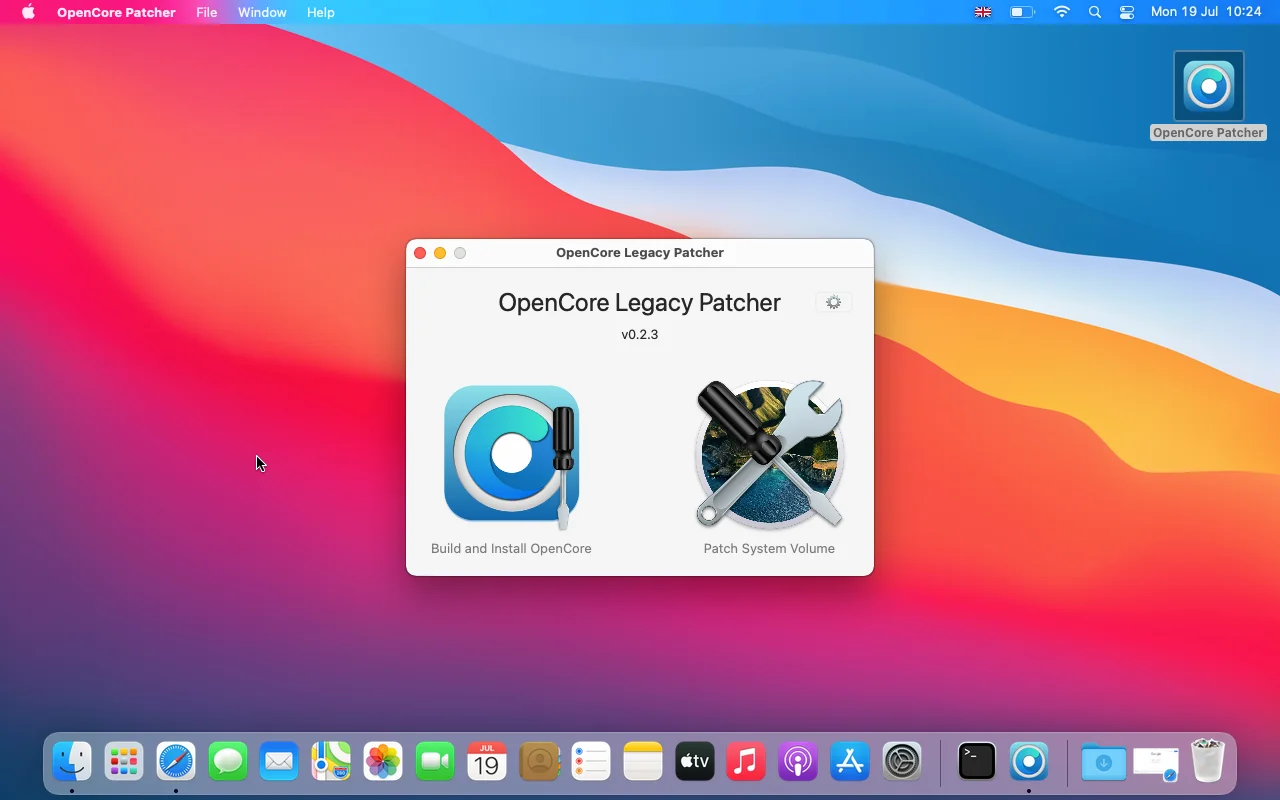The image size is (1280, 800).
Task: Open OpenCore Patcher desktop volume icon
Action: (x=1208, y=87)
